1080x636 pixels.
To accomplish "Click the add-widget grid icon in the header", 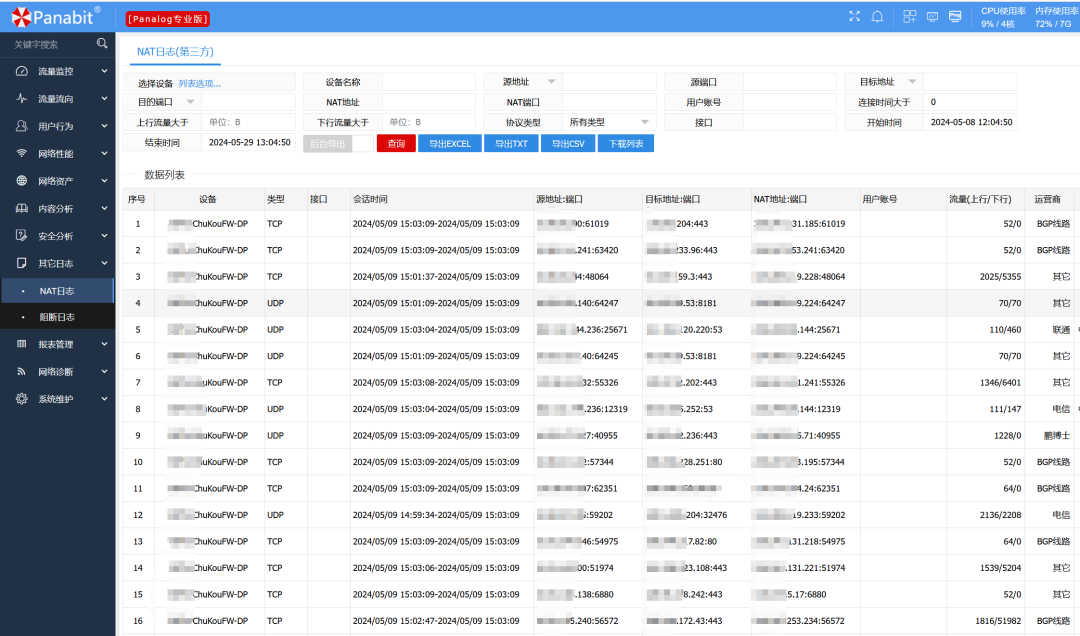I will (910, 17).
